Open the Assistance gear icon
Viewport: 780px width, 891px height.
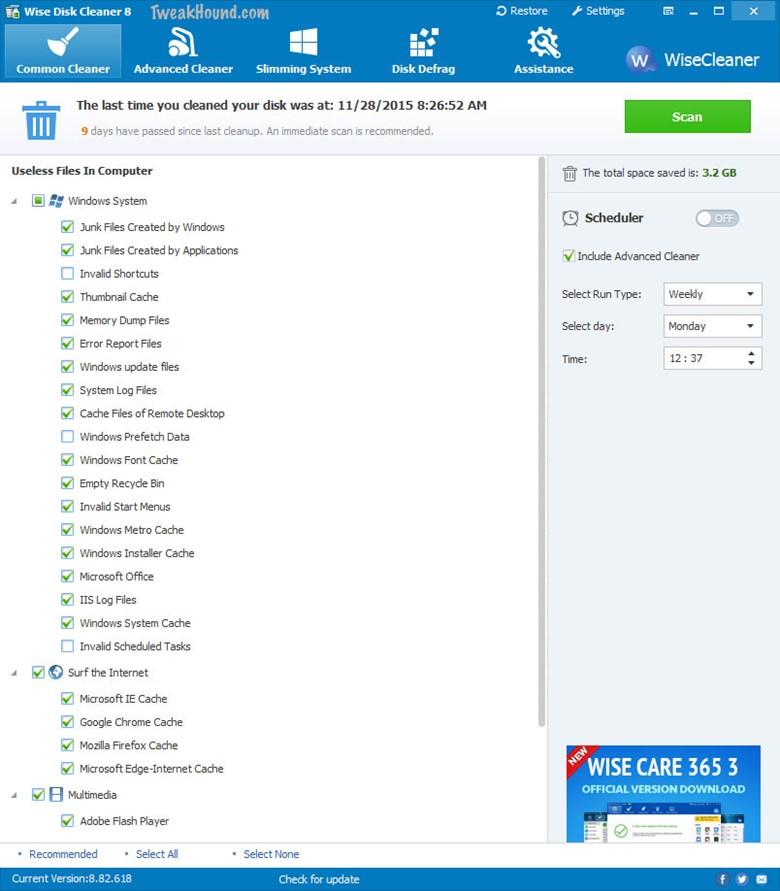[544, 43]
